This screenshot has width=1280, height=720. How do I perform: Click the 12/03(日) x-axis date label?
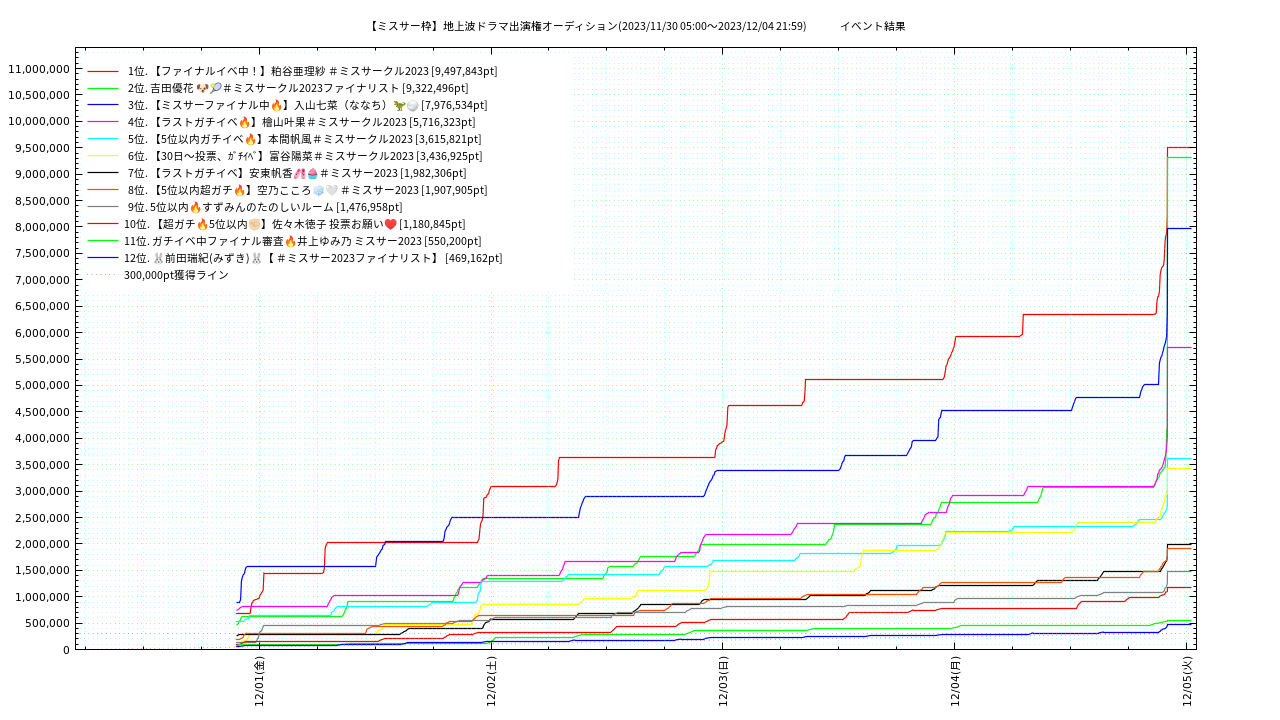coord(724,682)
